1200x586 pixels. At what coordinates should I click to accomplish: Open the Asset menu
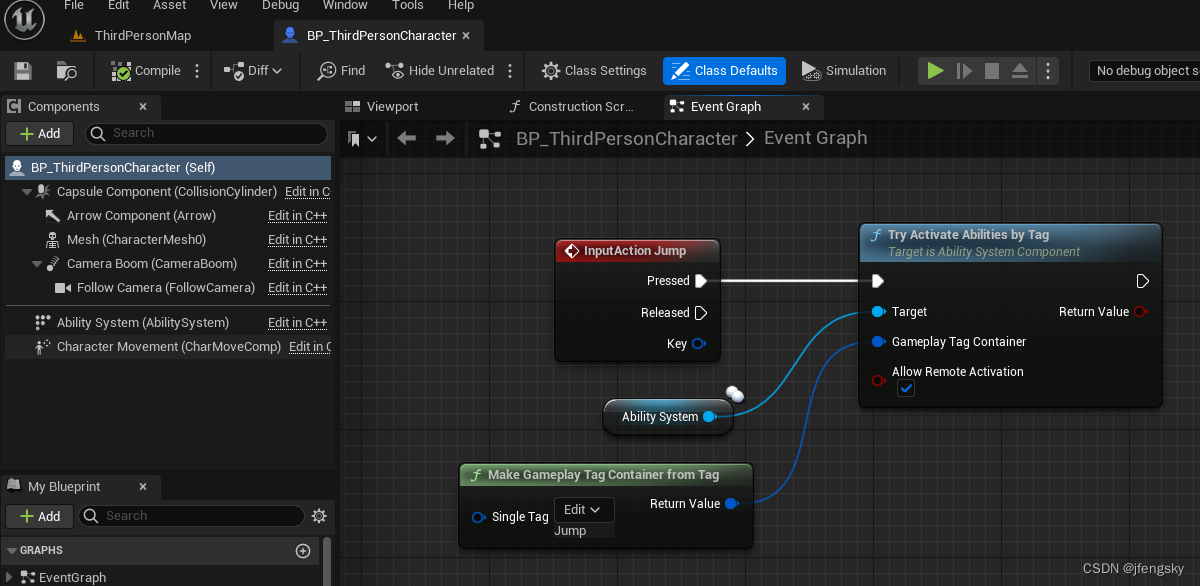point(169,5)
